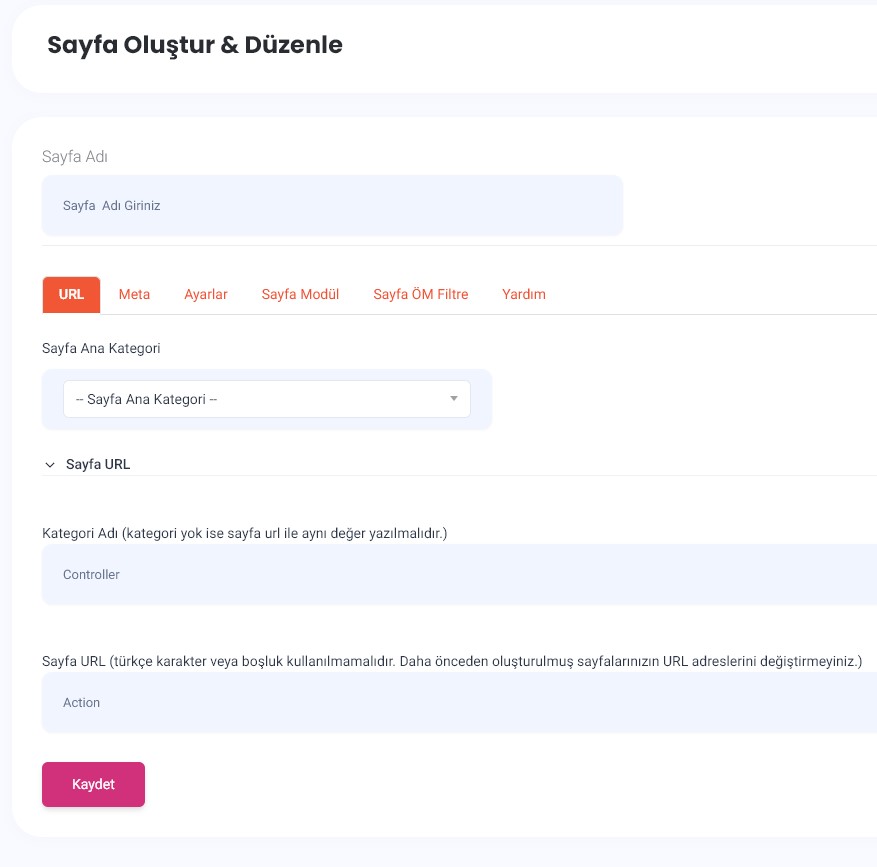Click into the Action input field
Viewport: 877px width, 867px height.
click(460, 703)
